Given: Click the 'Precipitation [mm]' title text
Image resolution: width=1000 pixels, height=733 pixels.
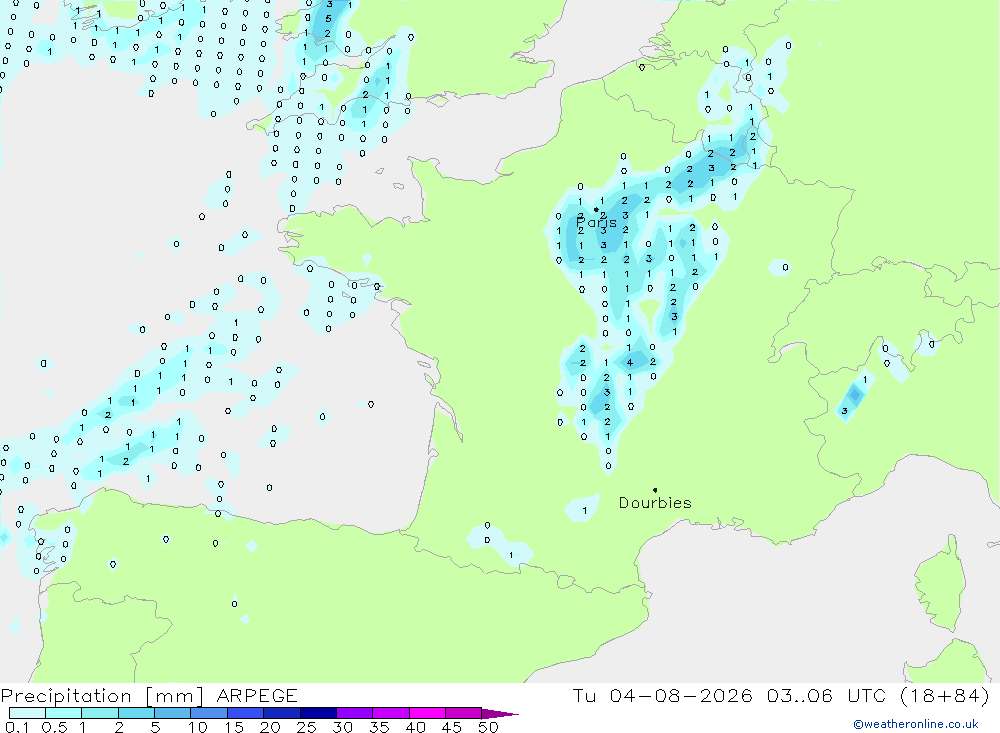Looking at the screenshot, I should pos(102,696).
